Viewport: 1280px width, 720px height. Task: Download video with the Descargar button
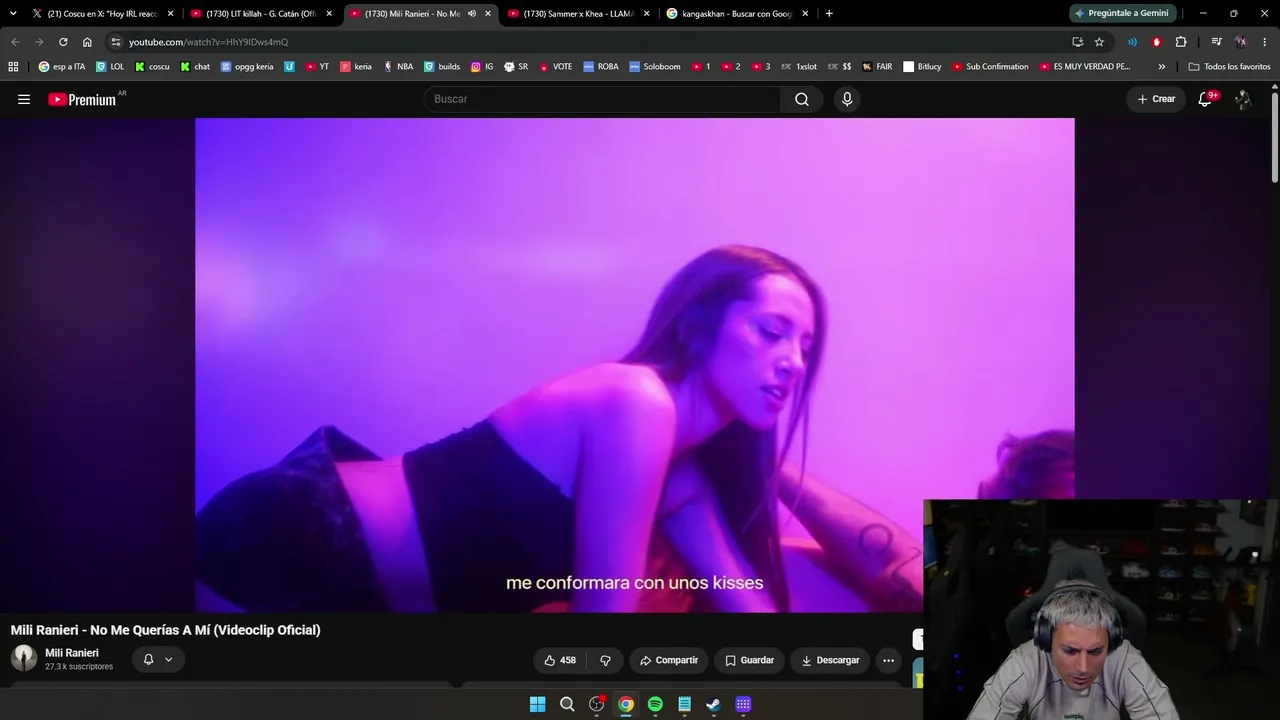pos(830,660)
